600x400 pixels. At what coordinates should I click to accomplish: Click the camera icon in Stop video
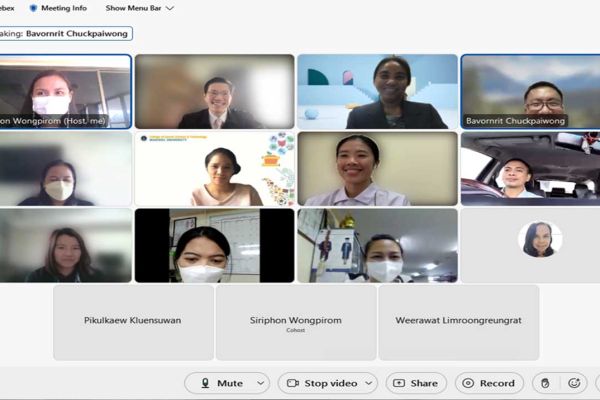293,383
